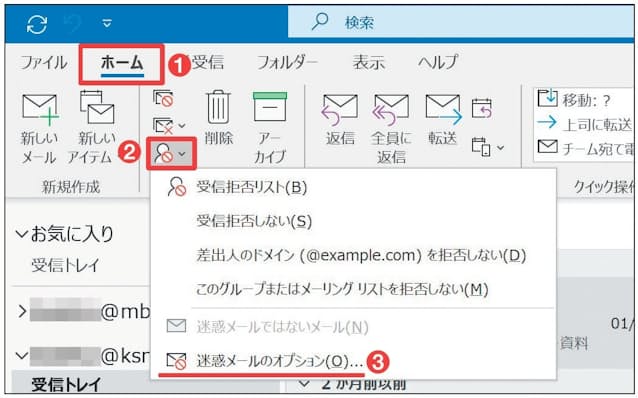Click the Clean Up envelope icon
This screenshot has height=398, width=638.
163,126
